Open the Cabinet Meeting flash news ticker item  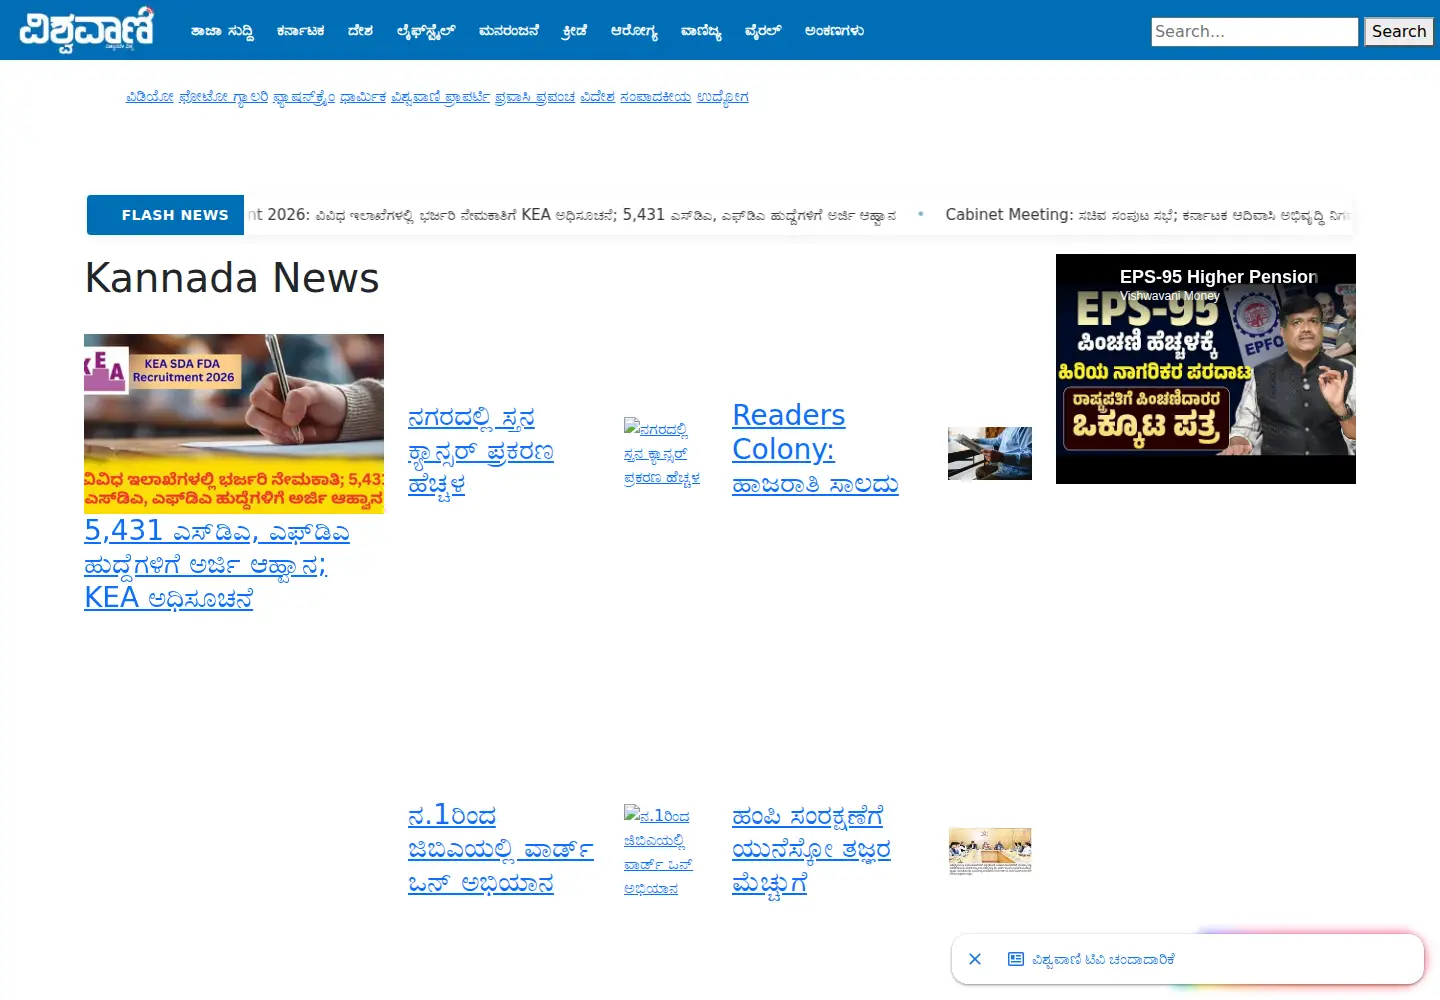pos(1148,215)
